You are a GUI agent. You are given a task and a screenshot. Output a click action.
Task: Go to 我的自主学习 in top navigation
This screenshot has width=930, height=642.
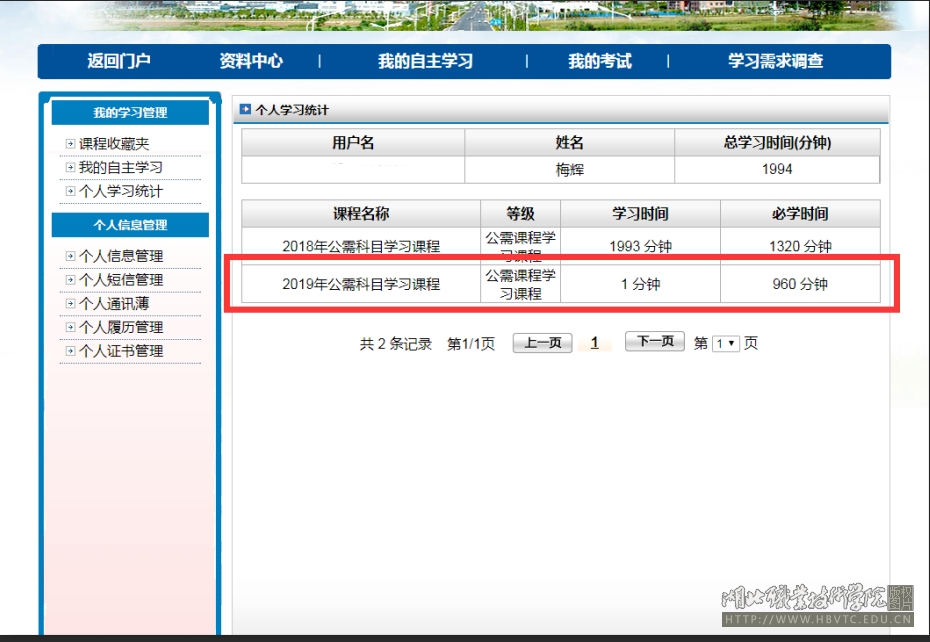coord(425,61)
